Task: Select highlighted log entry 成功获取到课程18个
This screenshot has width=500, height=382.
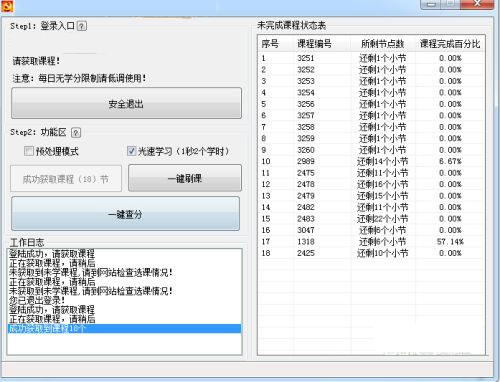Action: click(124, 328)
